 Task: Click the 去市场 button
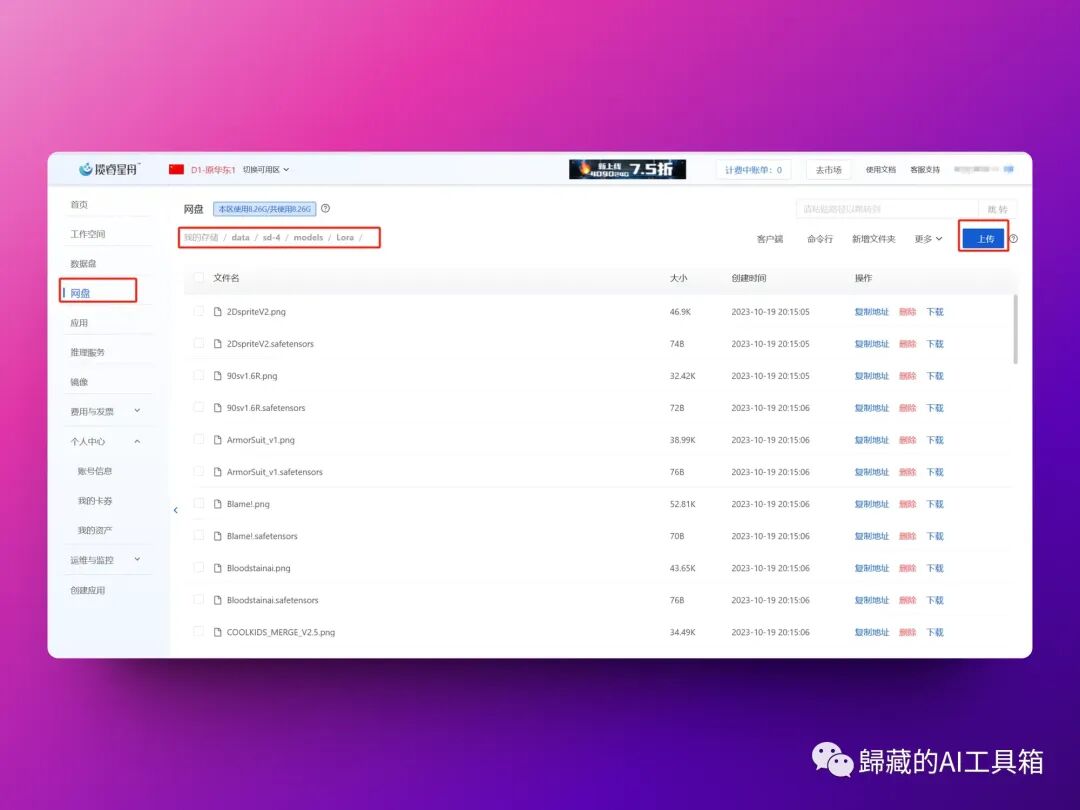tap(829, 169)
